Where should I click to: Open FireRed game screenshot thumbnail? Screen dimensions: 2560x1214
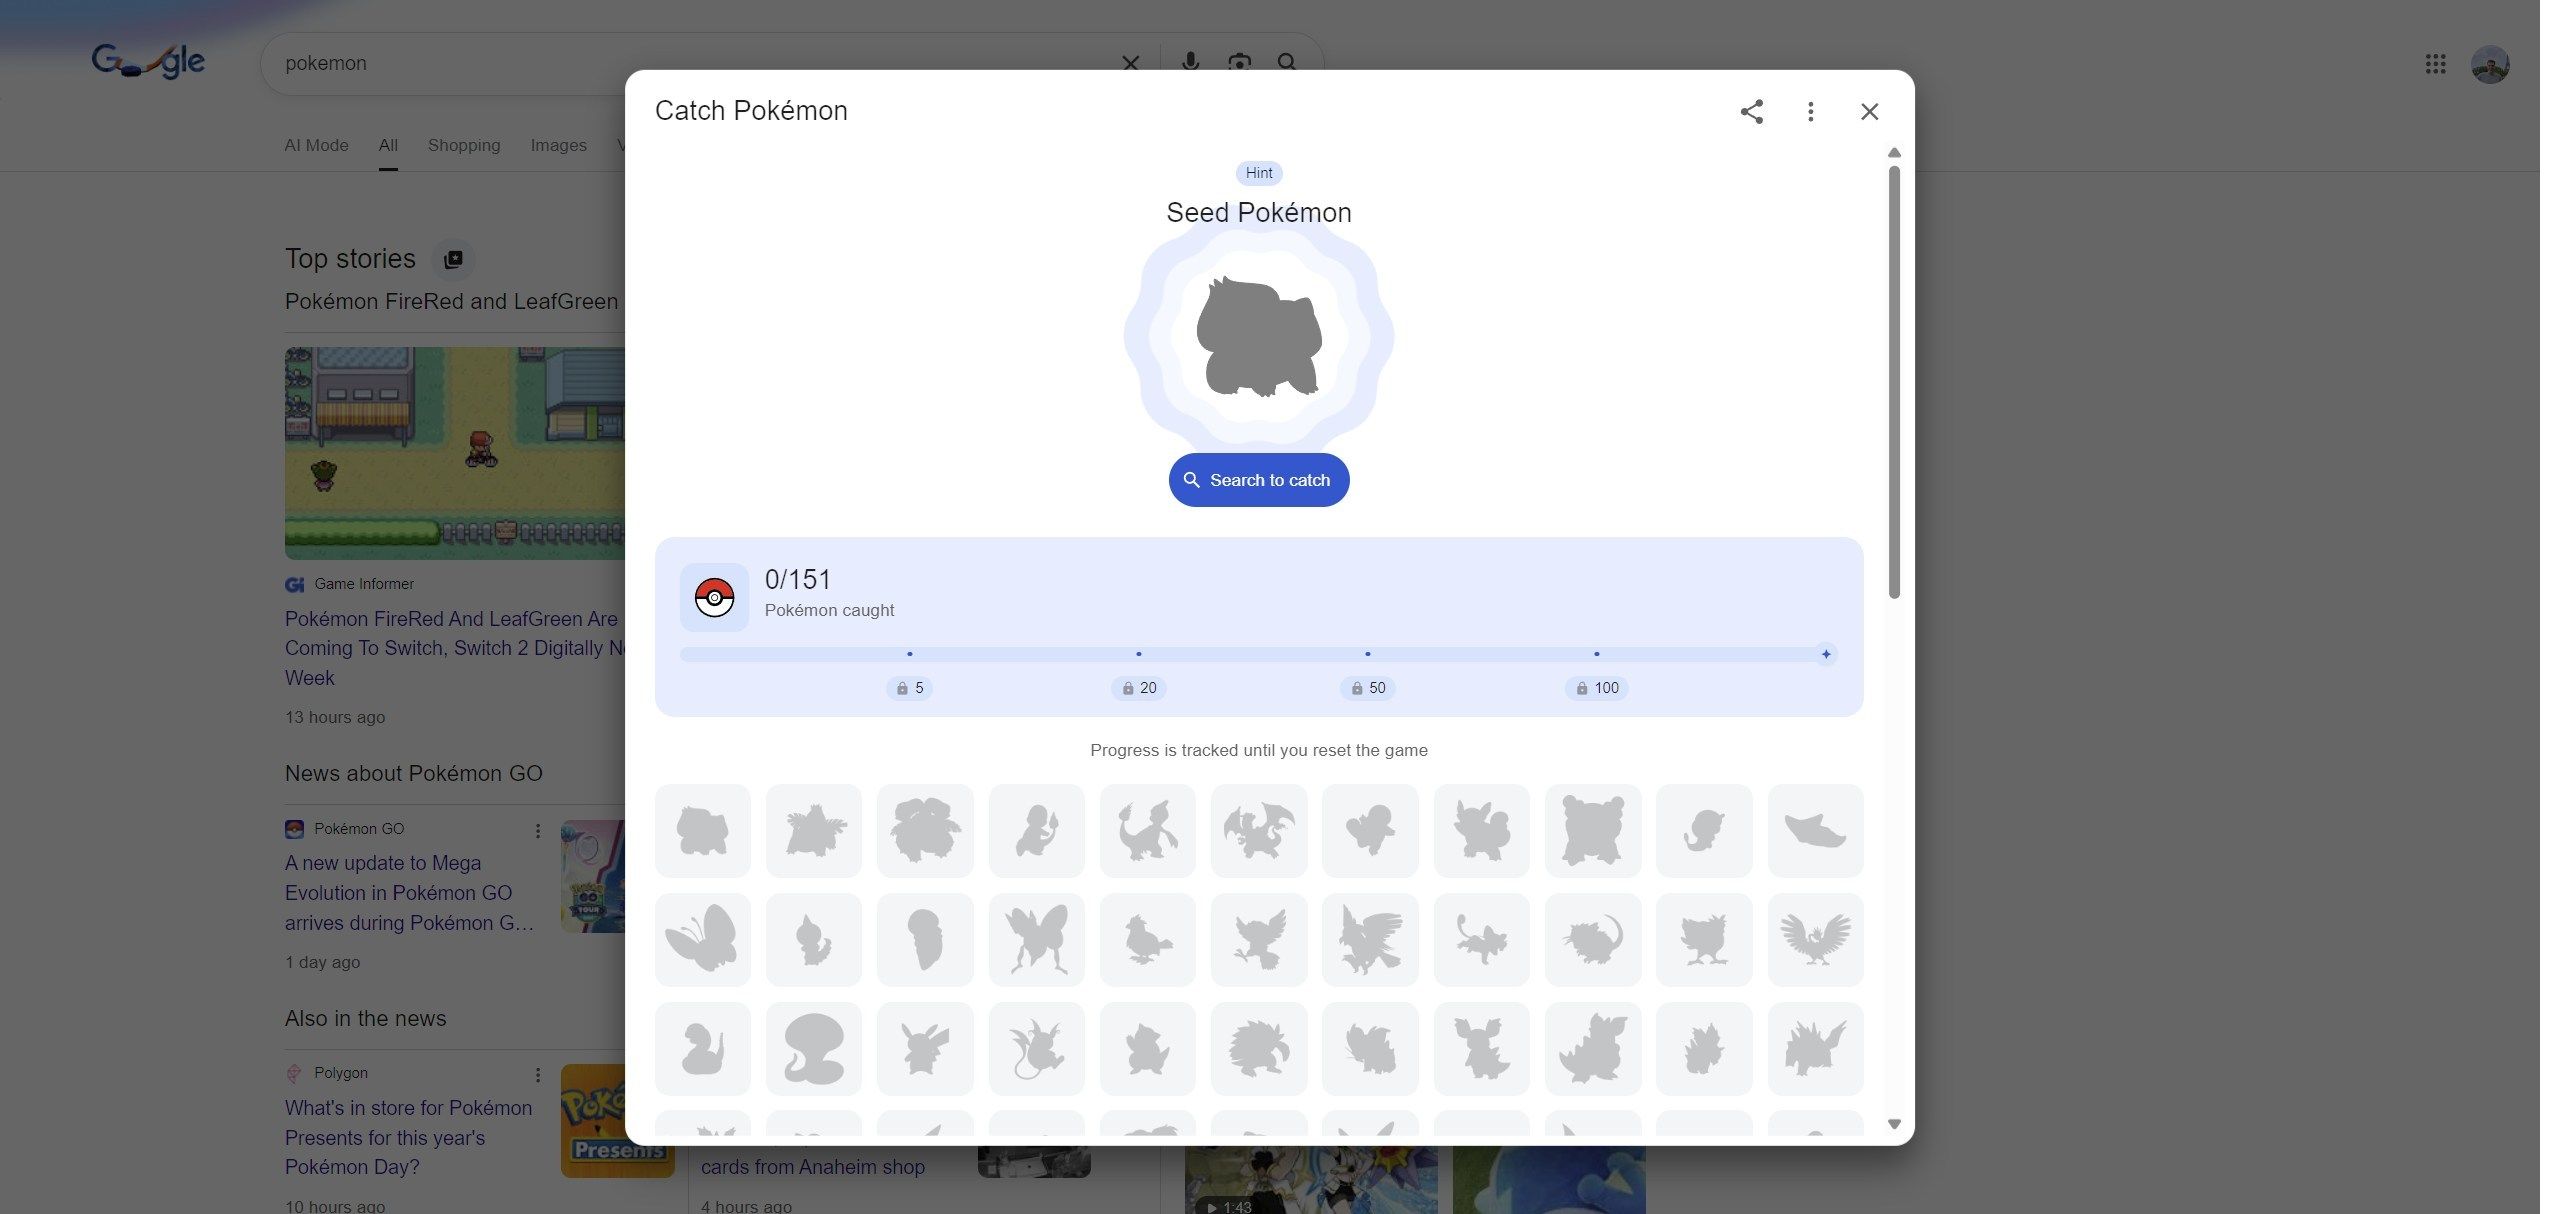pyautogui.click(x=455, y=453)
